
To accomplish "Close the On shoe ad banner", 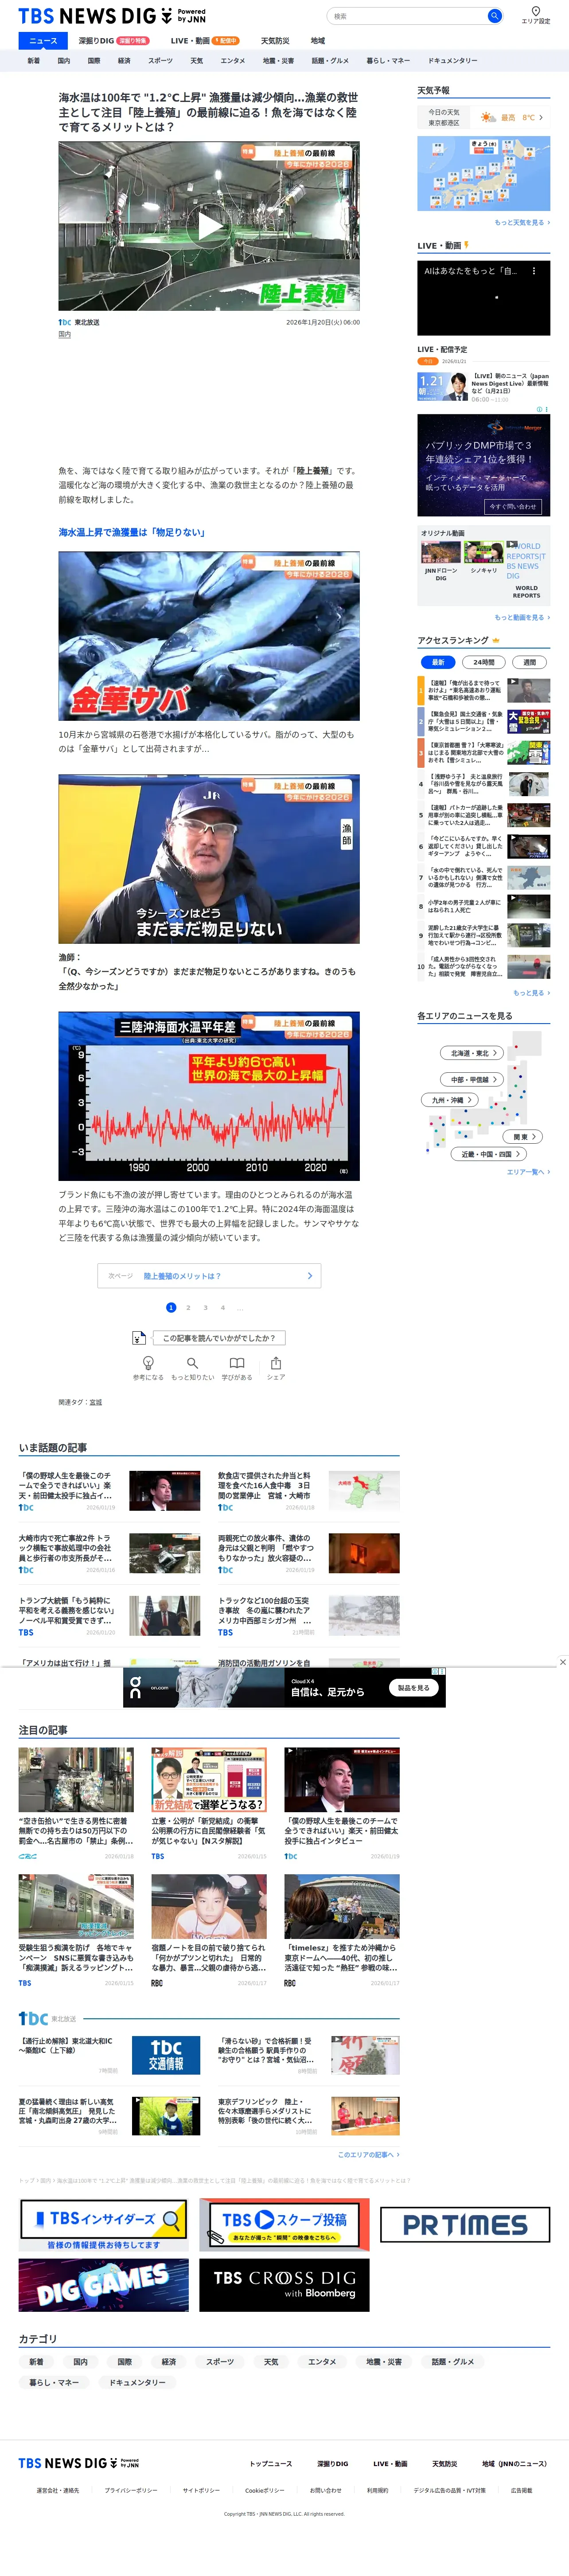I will (x=562, y=1662).
